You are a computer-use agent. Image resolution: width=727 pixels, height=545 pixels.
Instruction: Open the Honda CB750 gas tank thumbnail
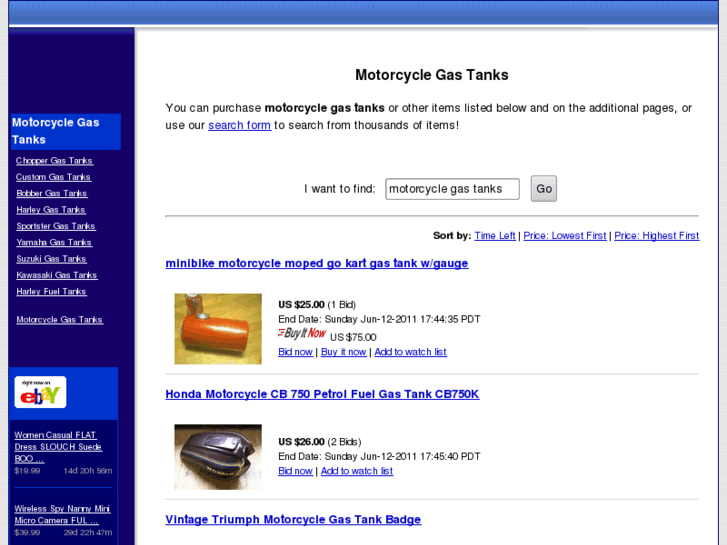click(x=218, y=457)
